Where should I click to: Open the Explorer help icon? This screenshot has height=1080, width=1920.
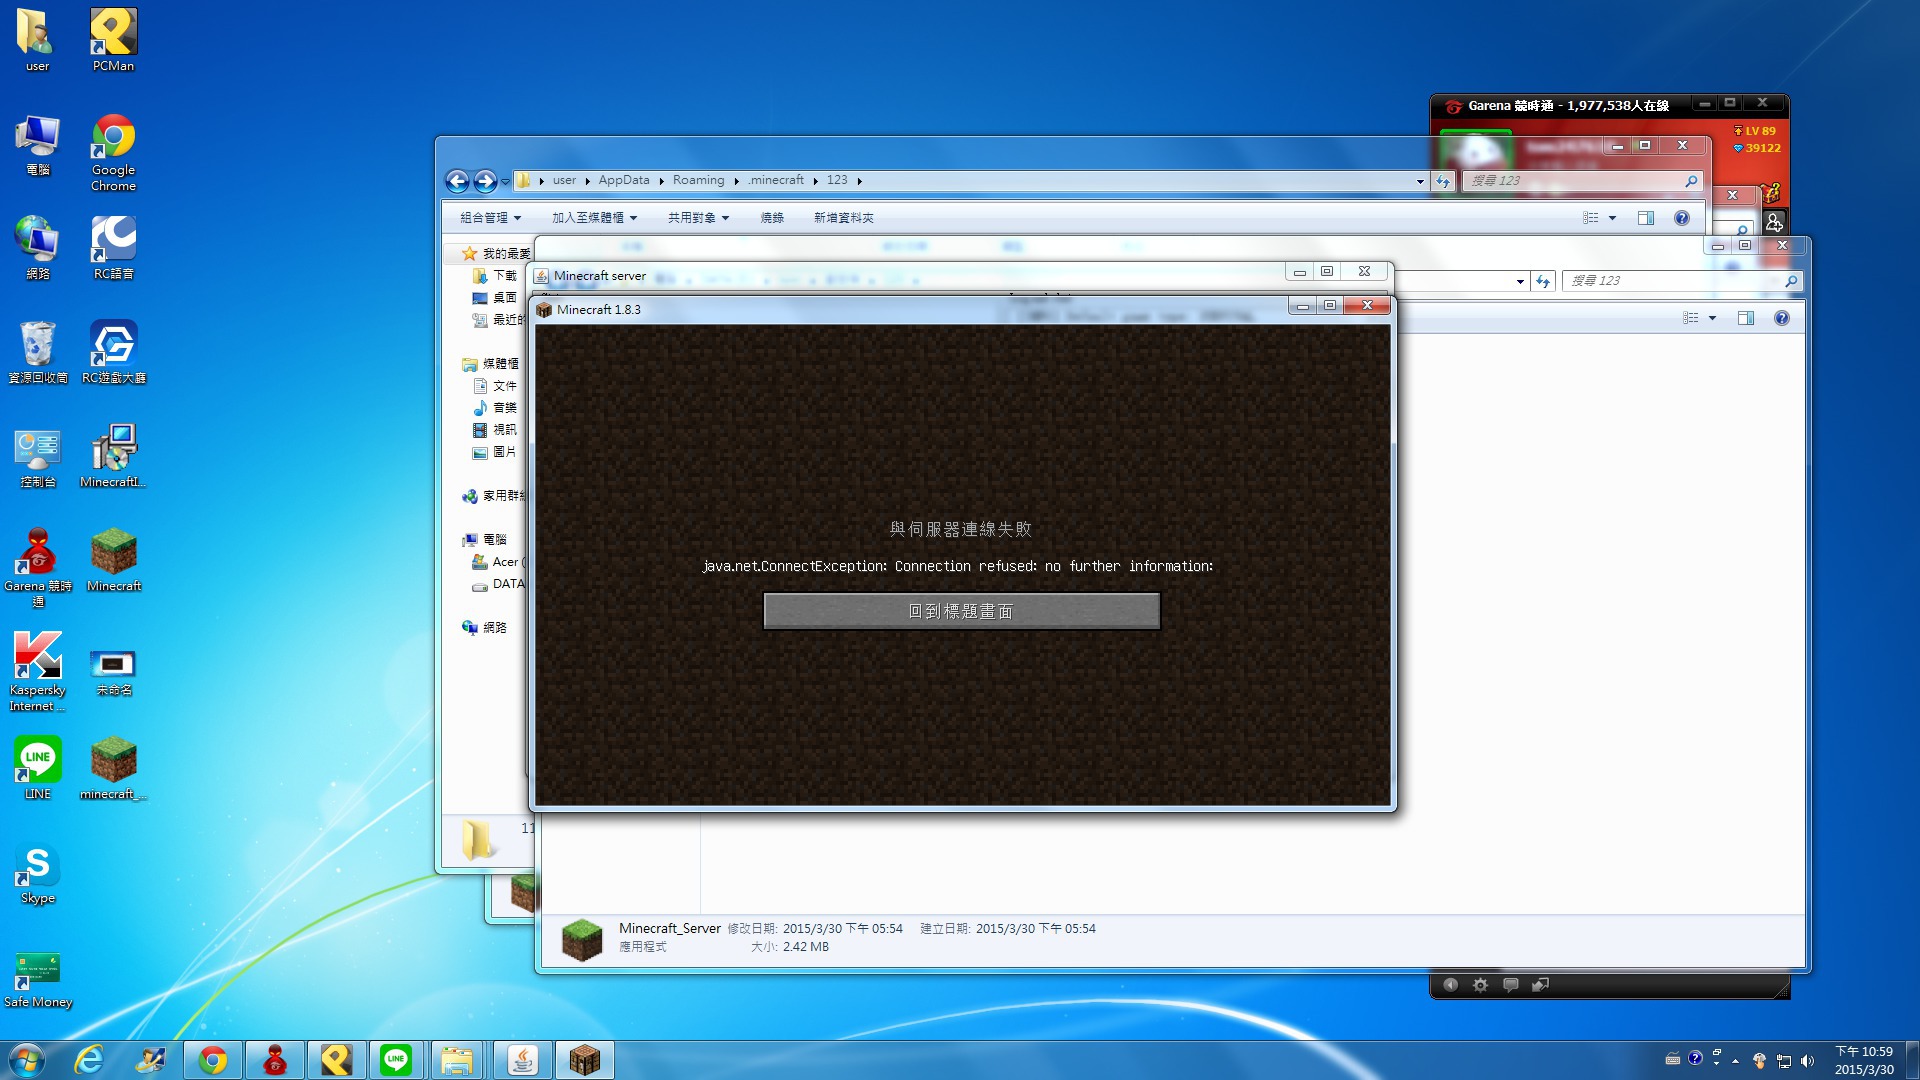[1681, 218]
